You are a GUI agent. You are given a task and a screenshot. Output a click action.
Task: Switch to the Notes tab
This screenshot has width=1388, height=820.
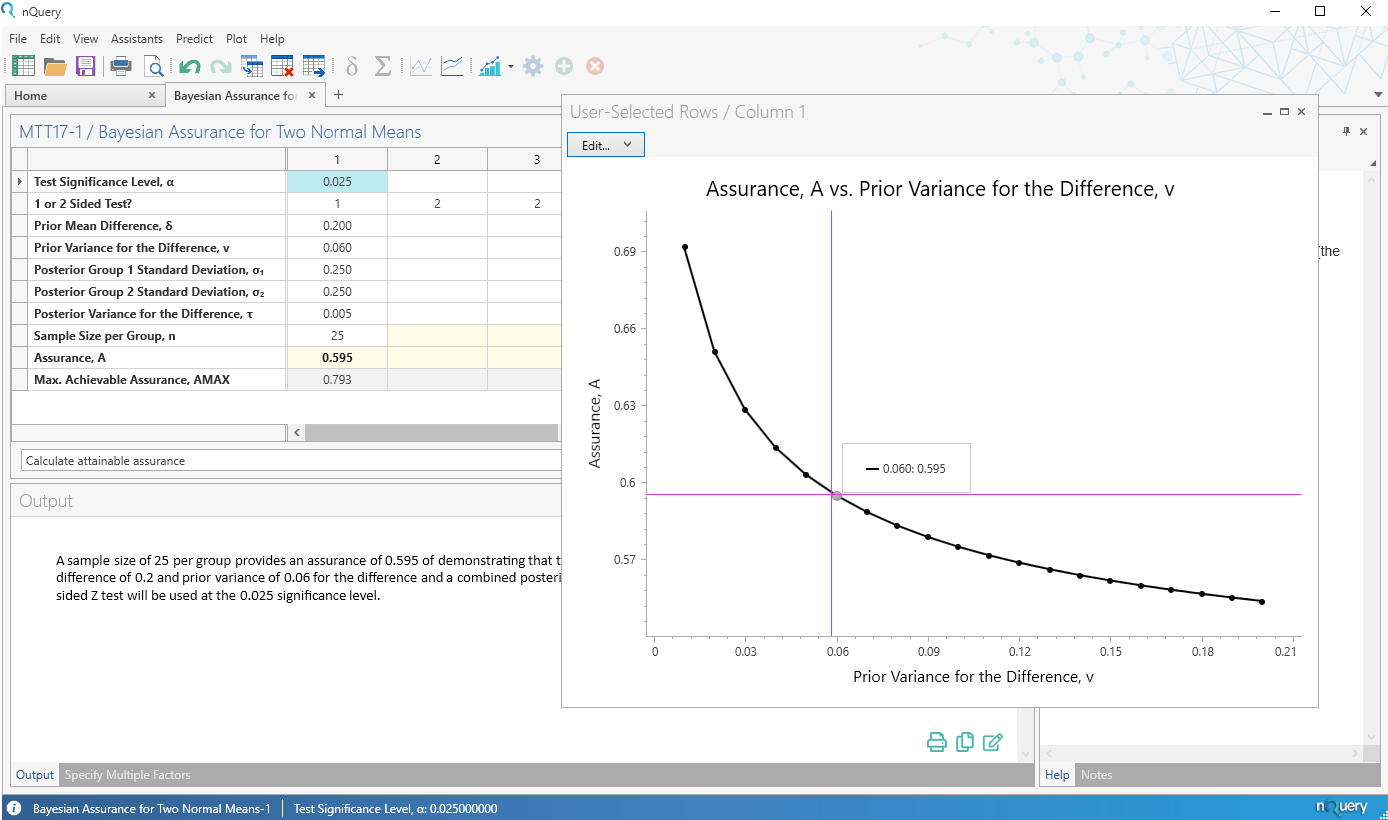[x=1096, y=775]
